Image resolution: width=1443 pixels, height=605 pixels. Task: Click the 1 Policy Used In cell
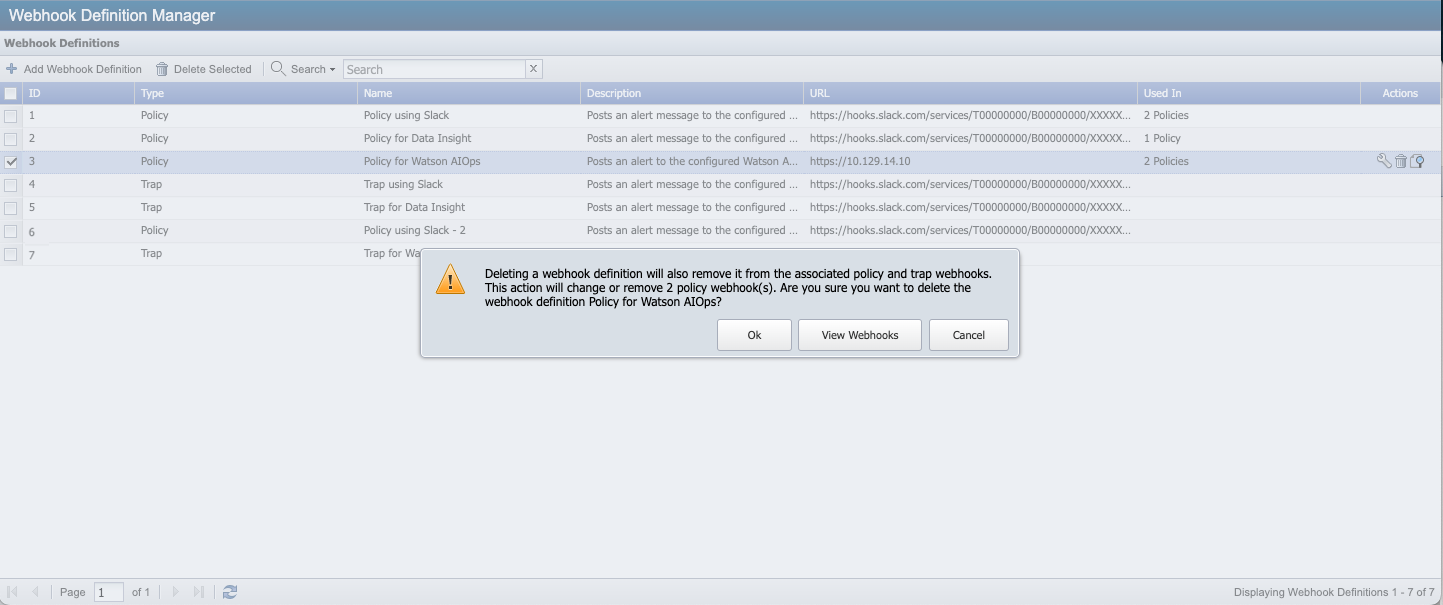tap(1162, 138)
